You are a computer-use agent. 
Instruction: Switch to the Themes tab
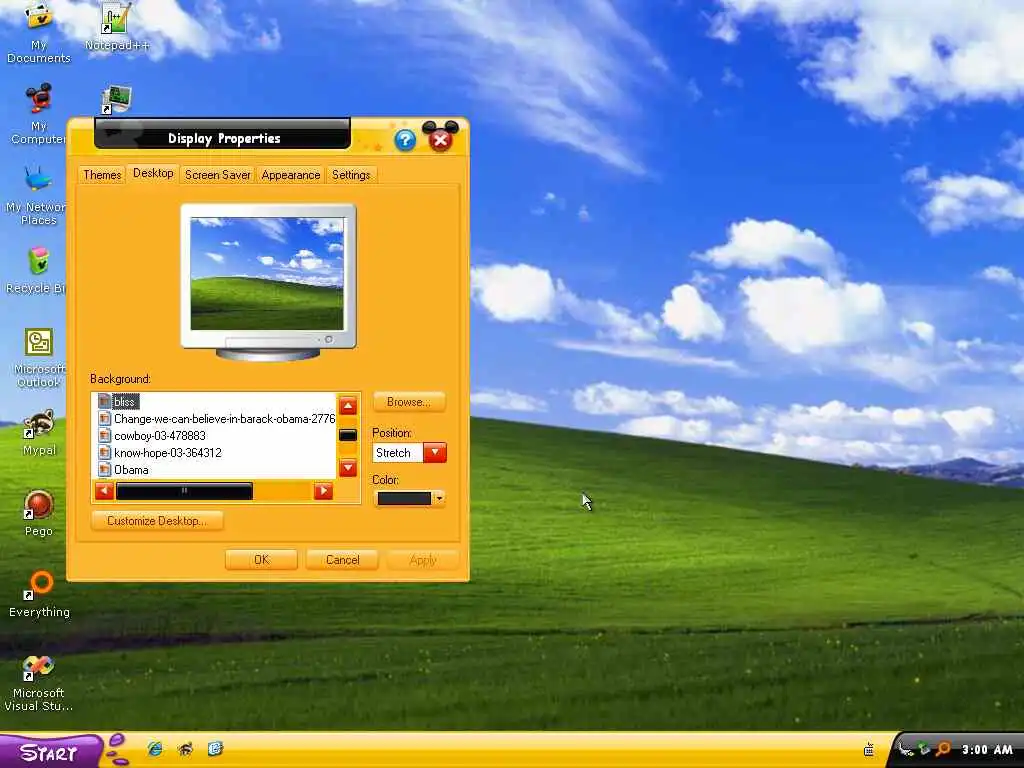pos(102,175)
